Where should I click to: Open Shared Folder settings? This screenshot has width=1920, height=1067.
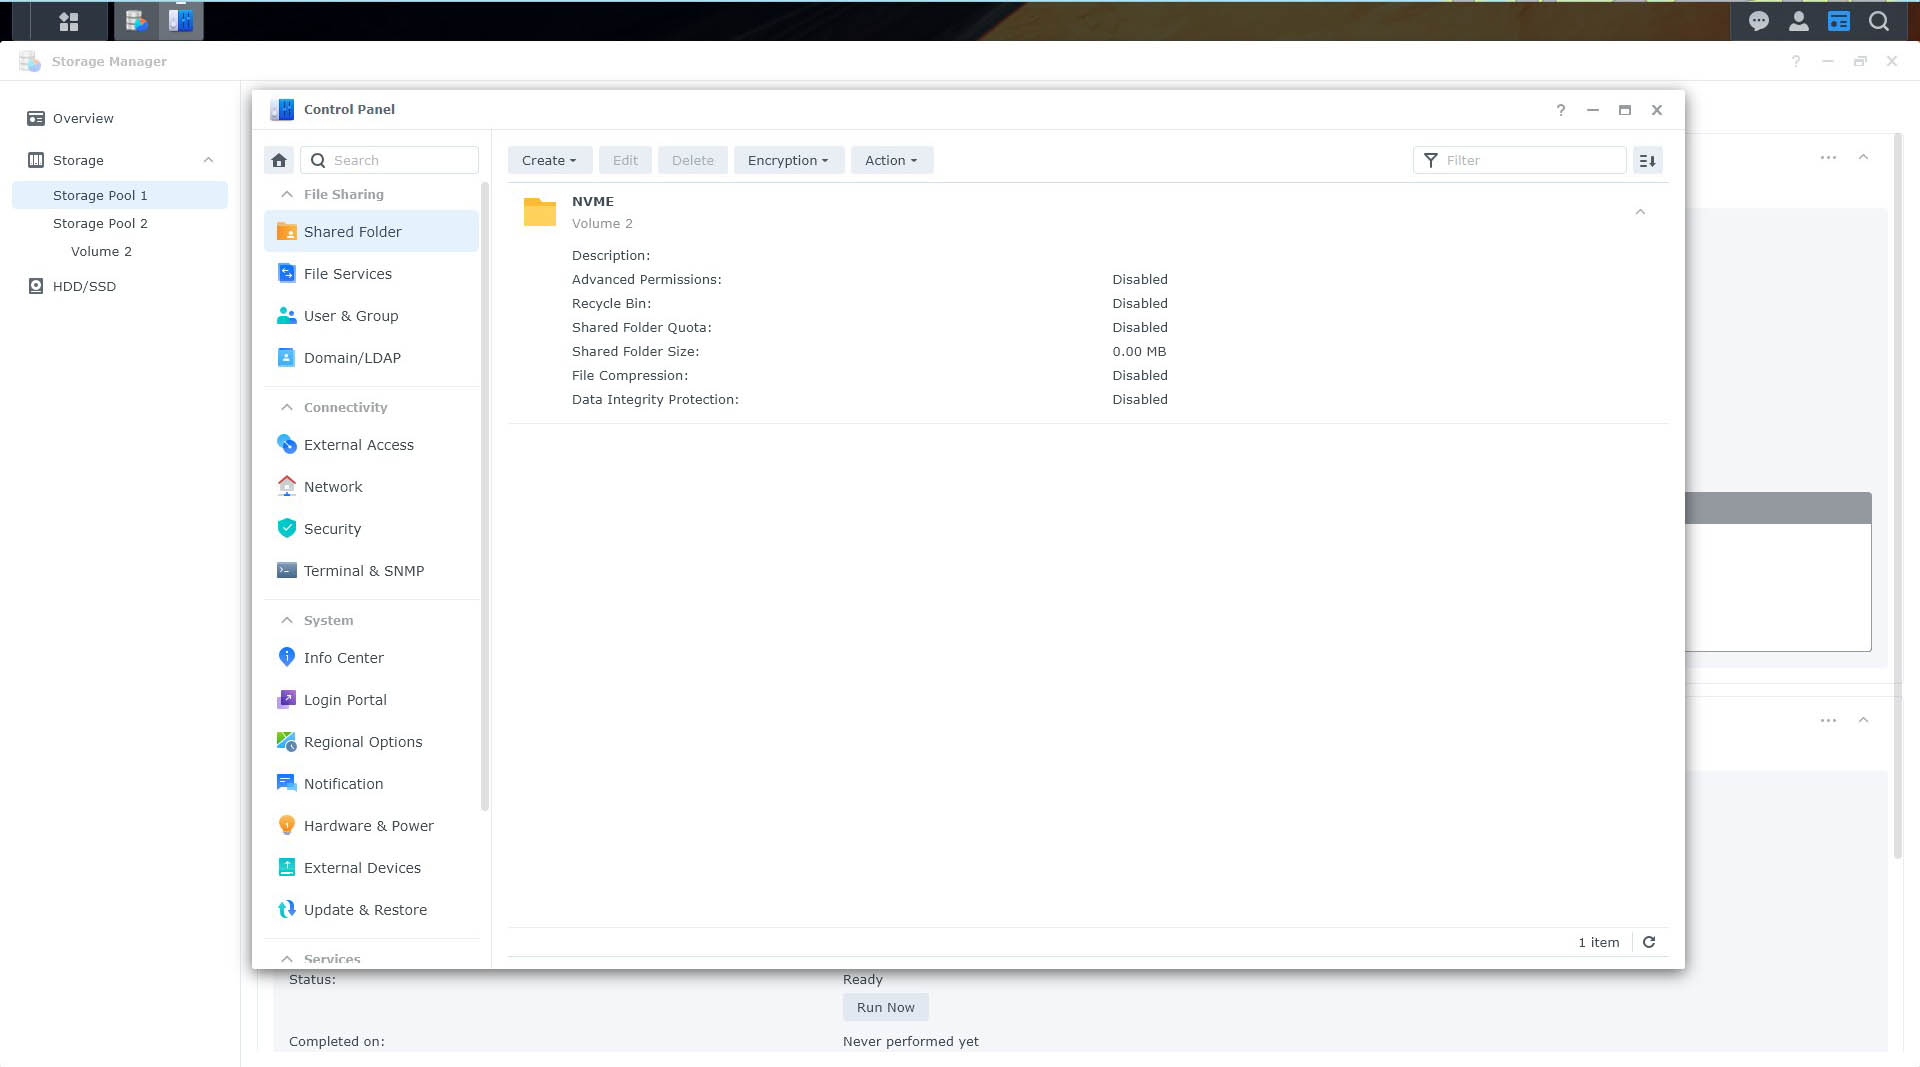coord(371,231)
